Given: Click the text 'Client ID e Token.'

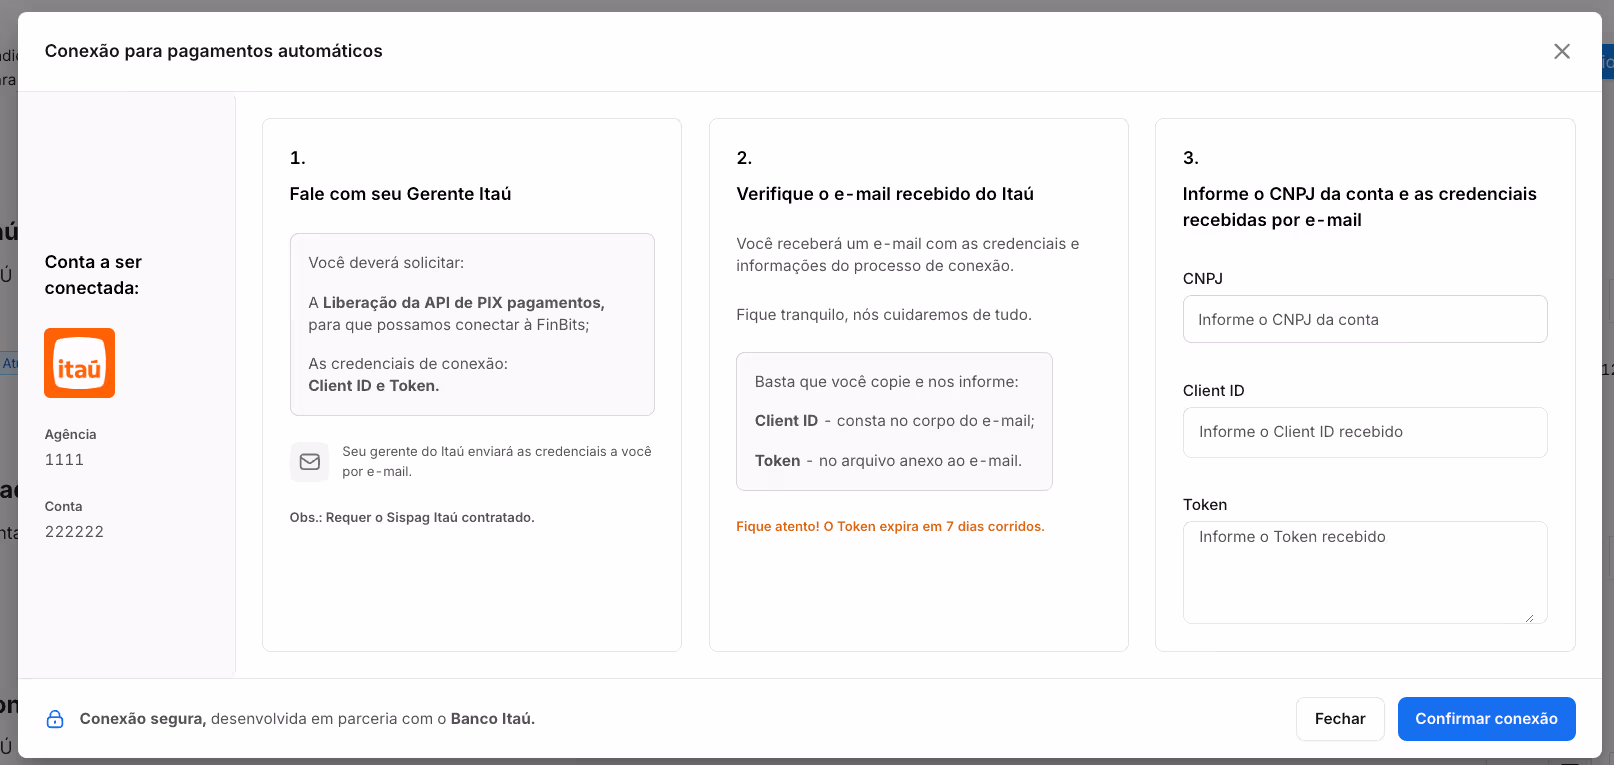Looking at the screenshot, I should 374,386.
